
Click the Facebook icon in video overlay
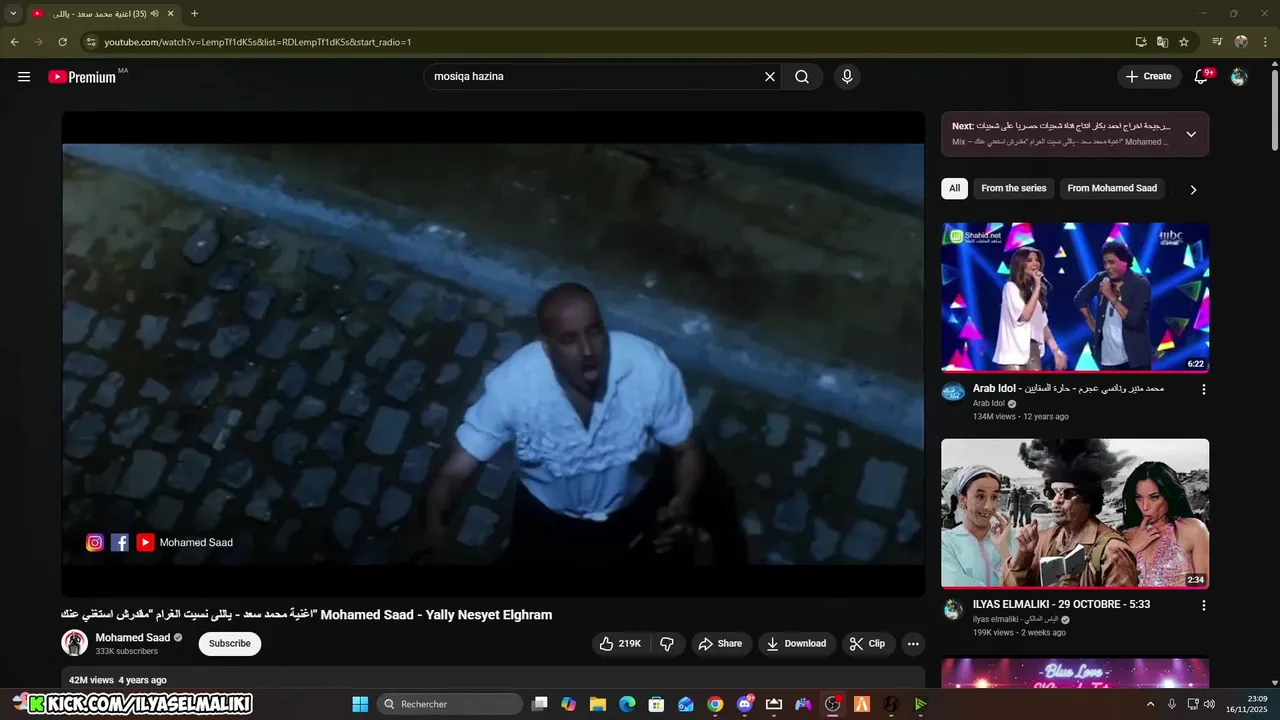[120, 542]
